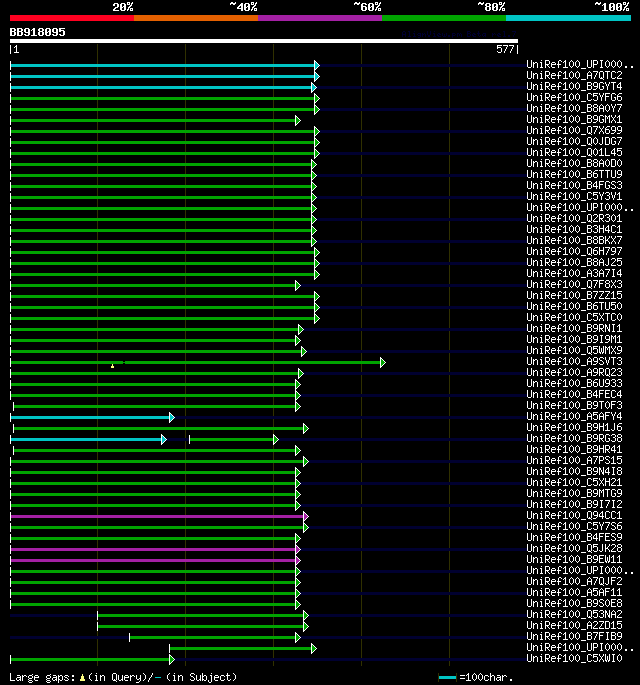Select the label UniRef100_C5XH21
This screenshot has height=685, width=640.
click(x=574, y=482)
